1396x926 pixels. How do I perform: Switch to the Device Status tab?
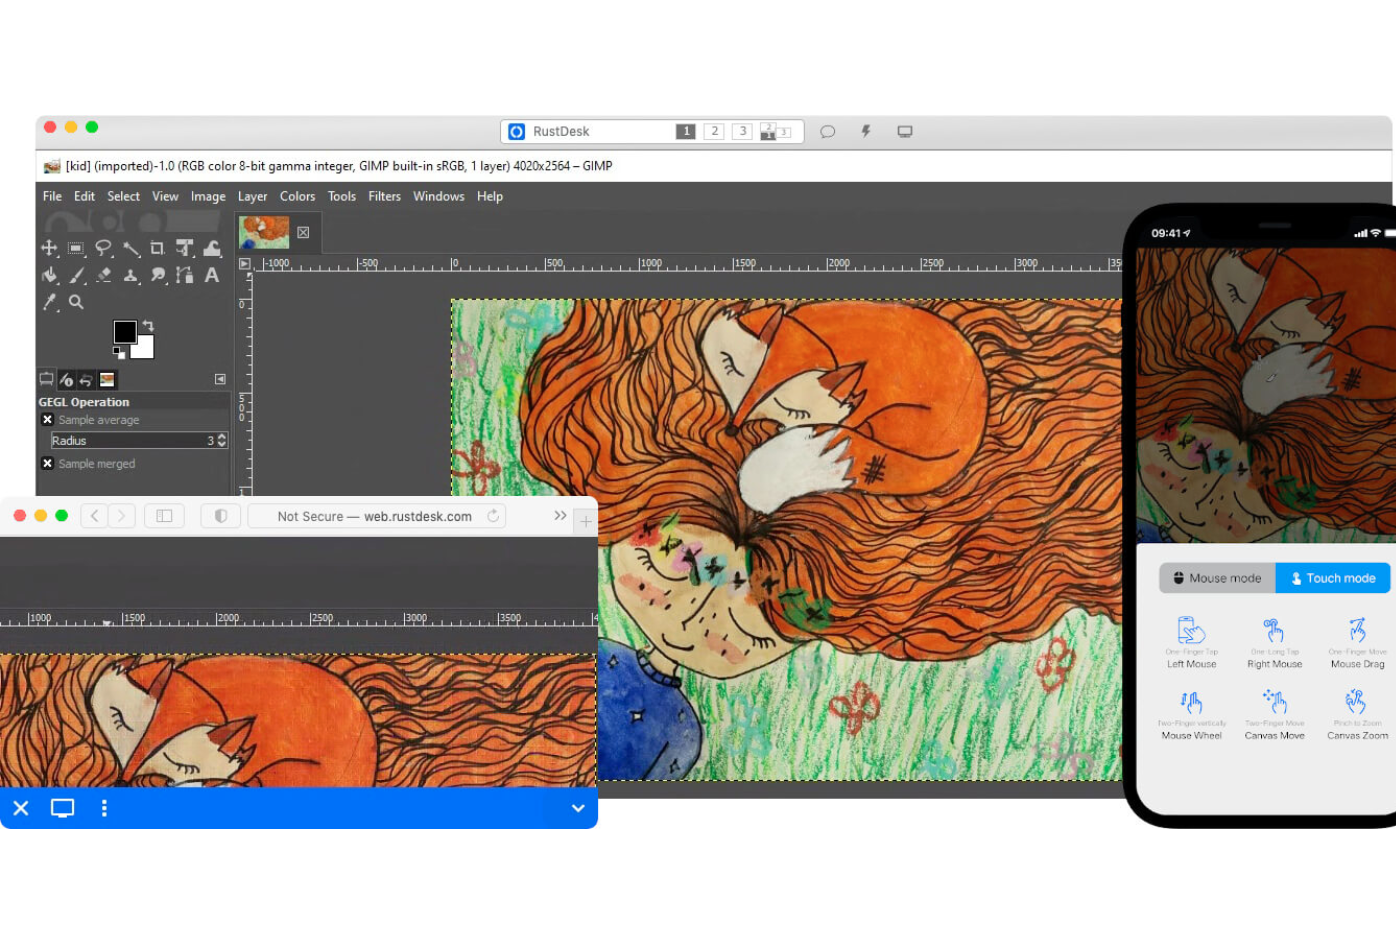(66, 380)
